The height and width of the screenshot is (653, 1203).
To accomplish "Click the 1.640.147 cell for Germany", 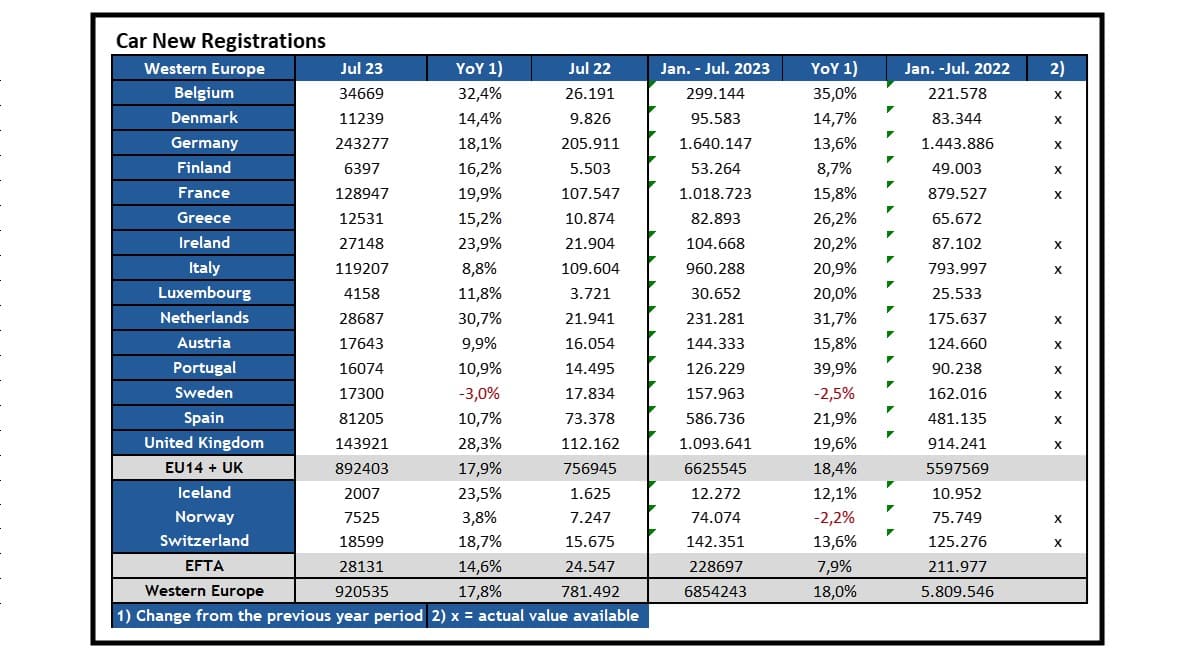I will (x=715, y=144).
